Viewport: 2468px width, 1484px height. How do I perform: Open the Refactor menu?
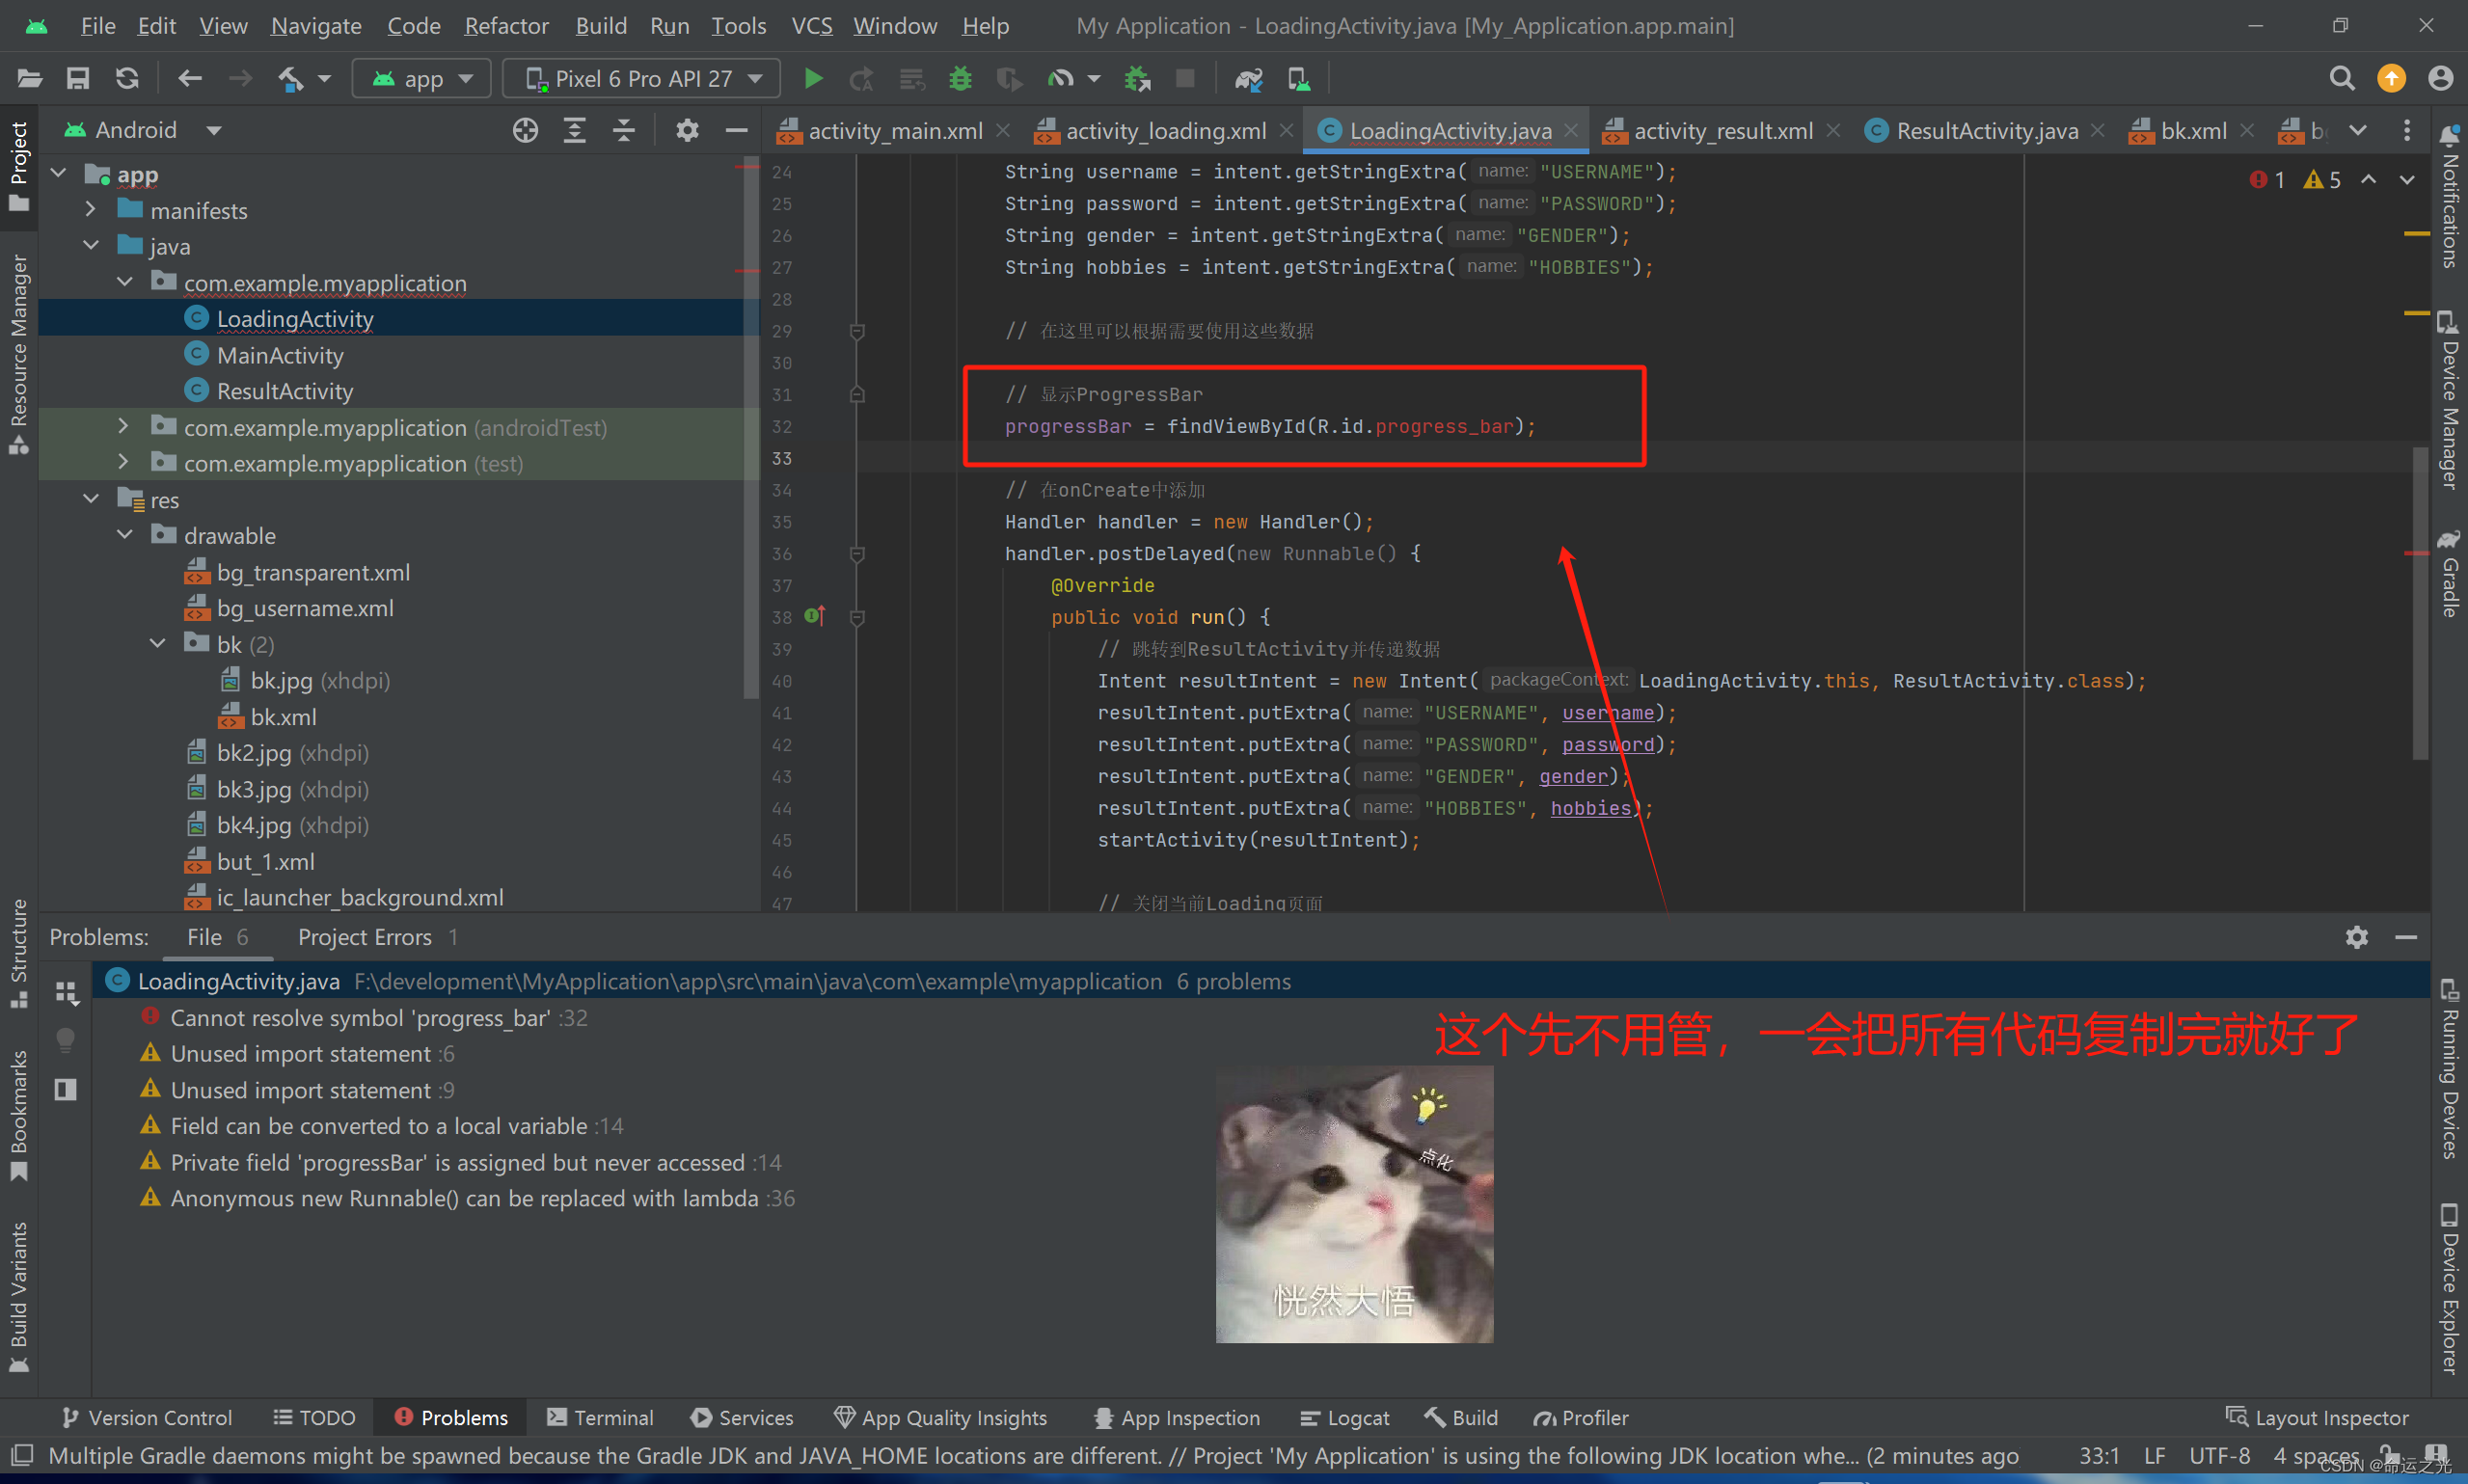point(506,25)
